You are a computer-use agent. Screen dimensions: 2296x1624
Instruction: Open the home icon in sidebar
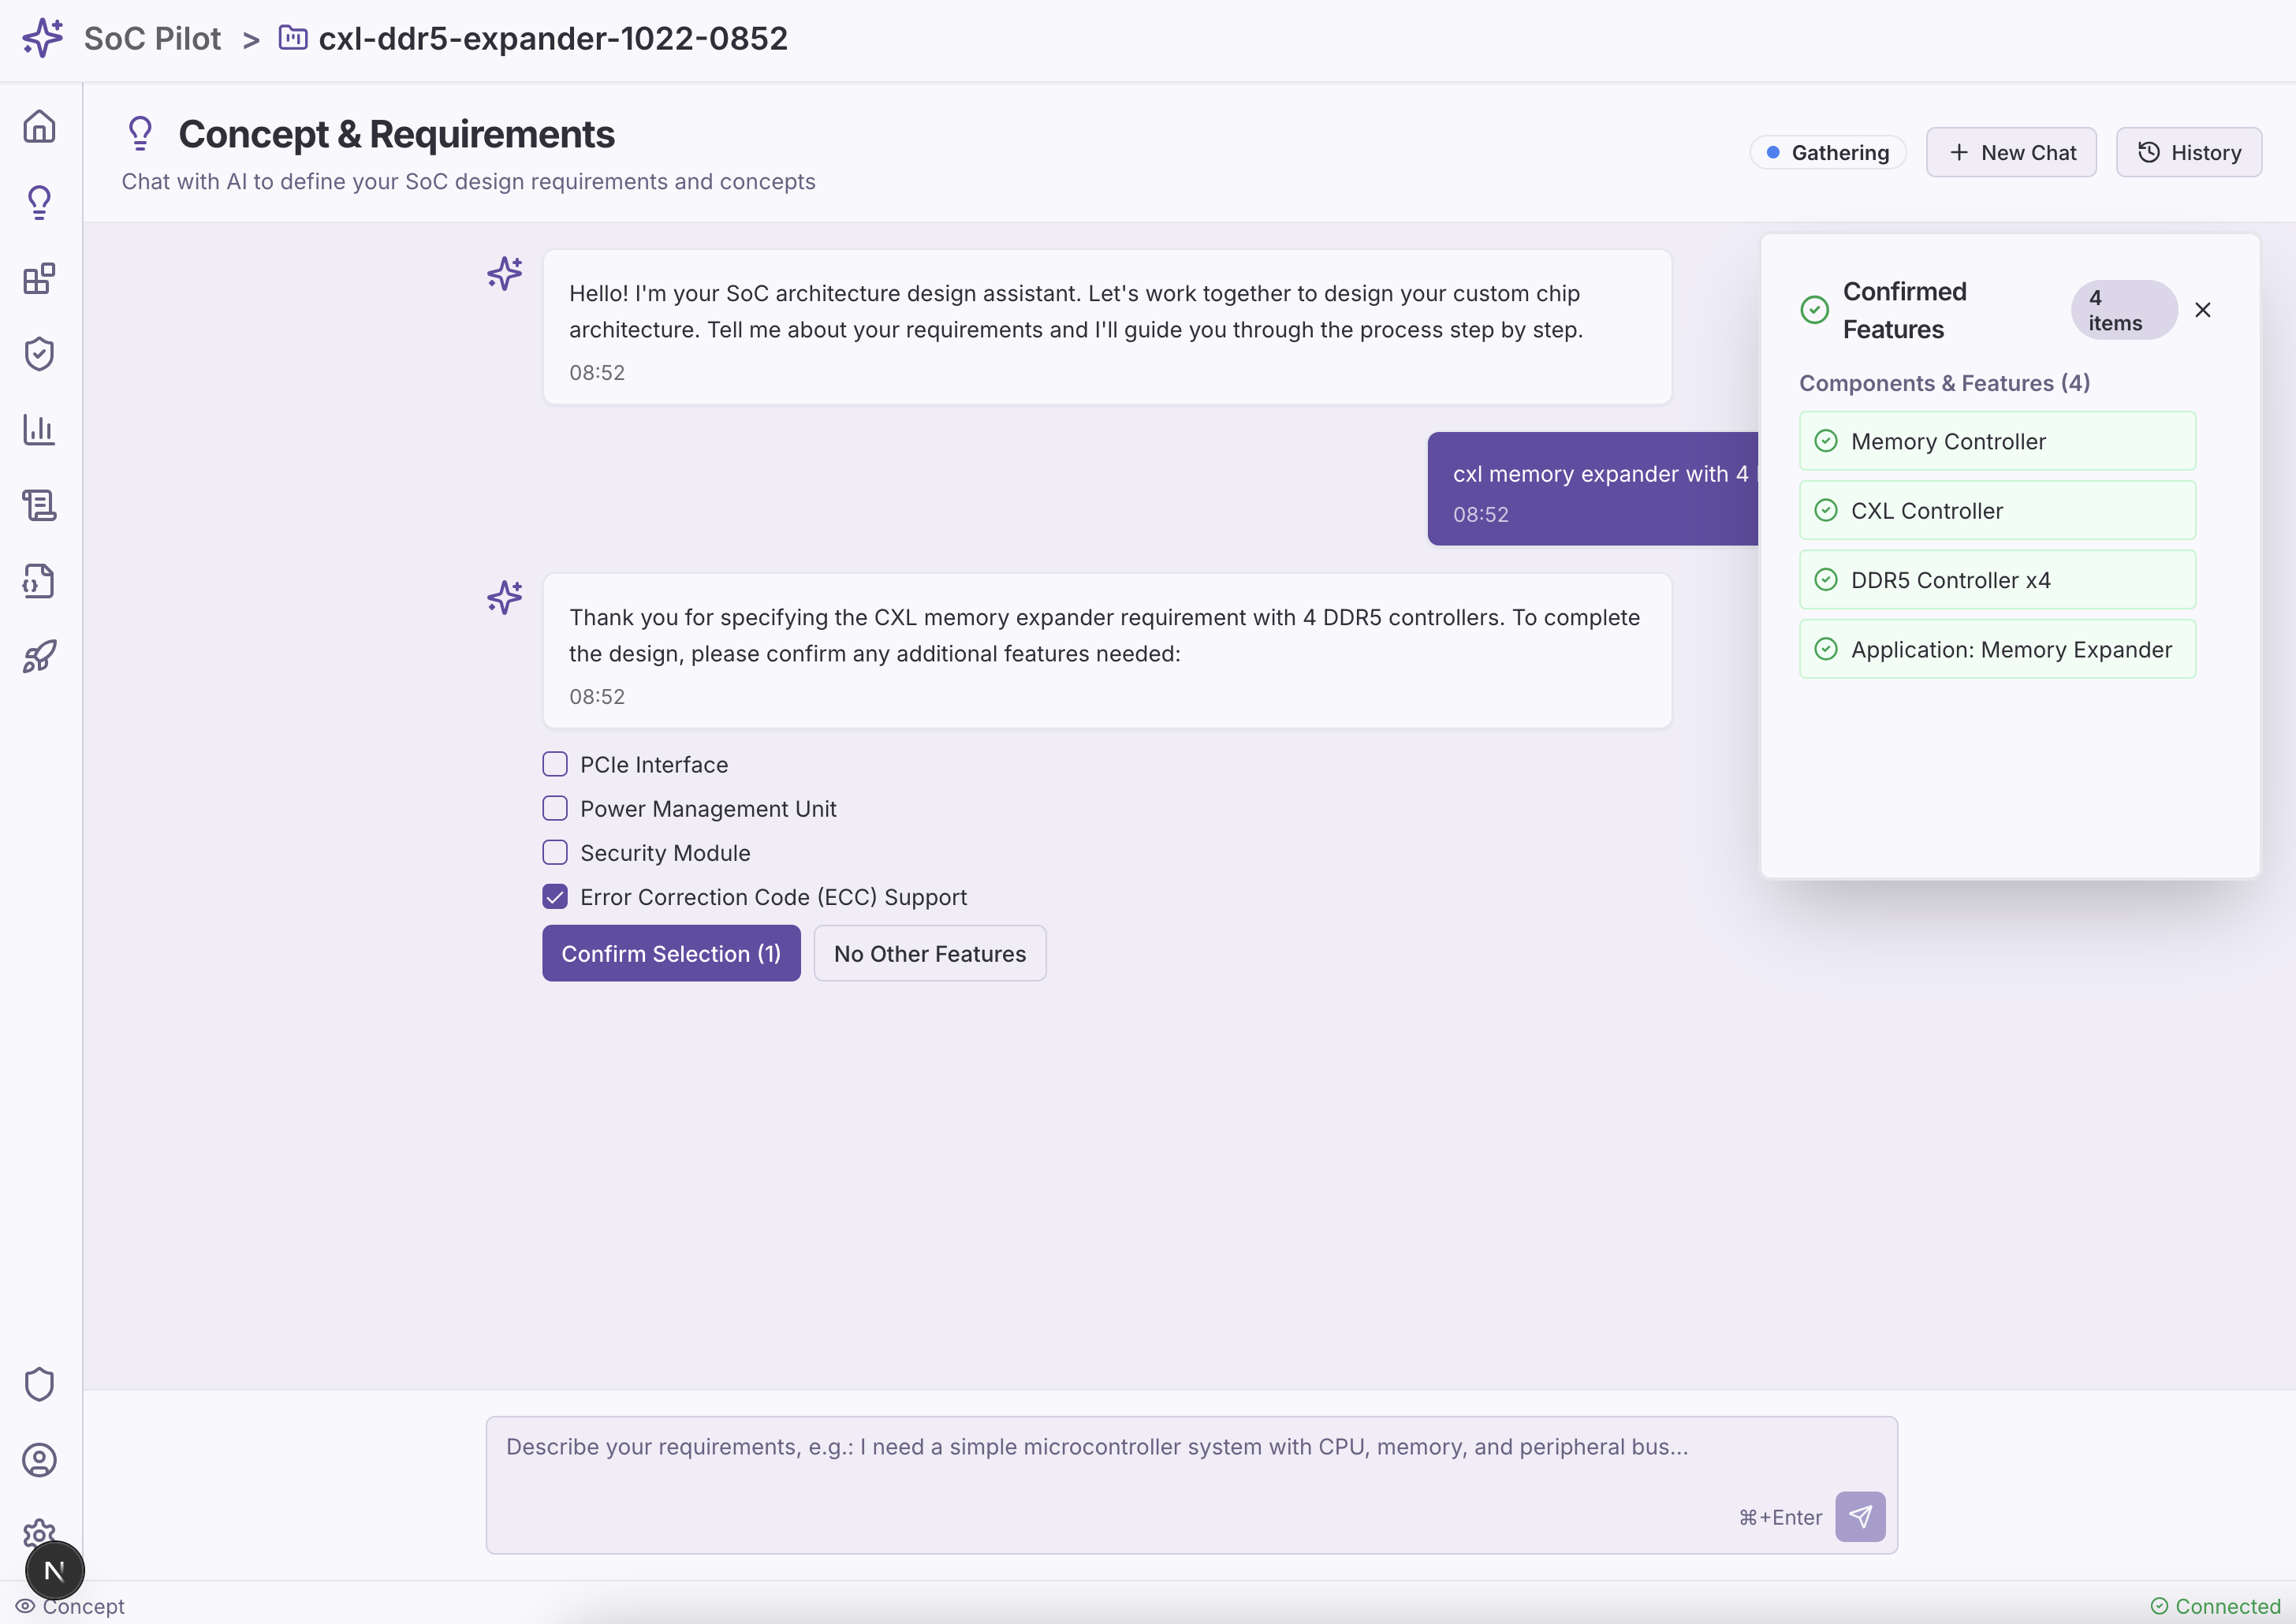pyautogui.click(x=39, y=127)
